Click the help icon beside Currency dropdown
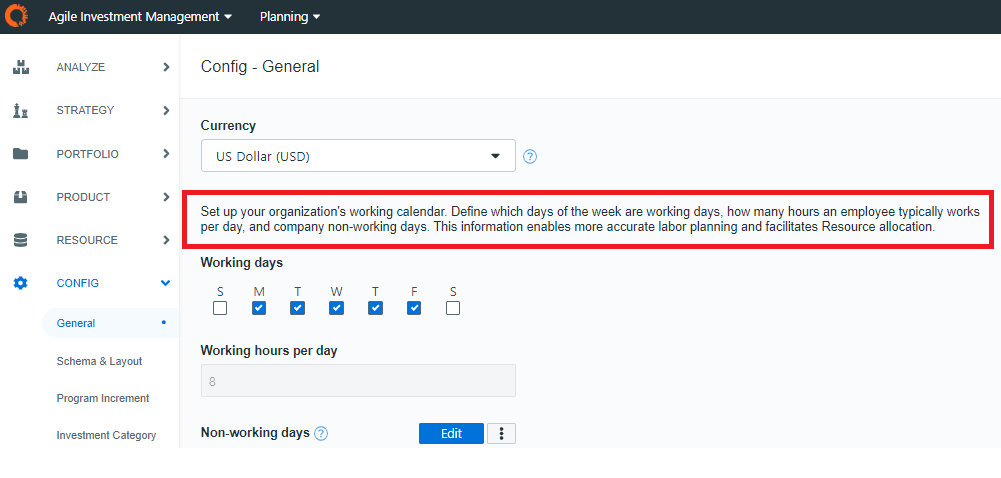 (x=530, y=157)
